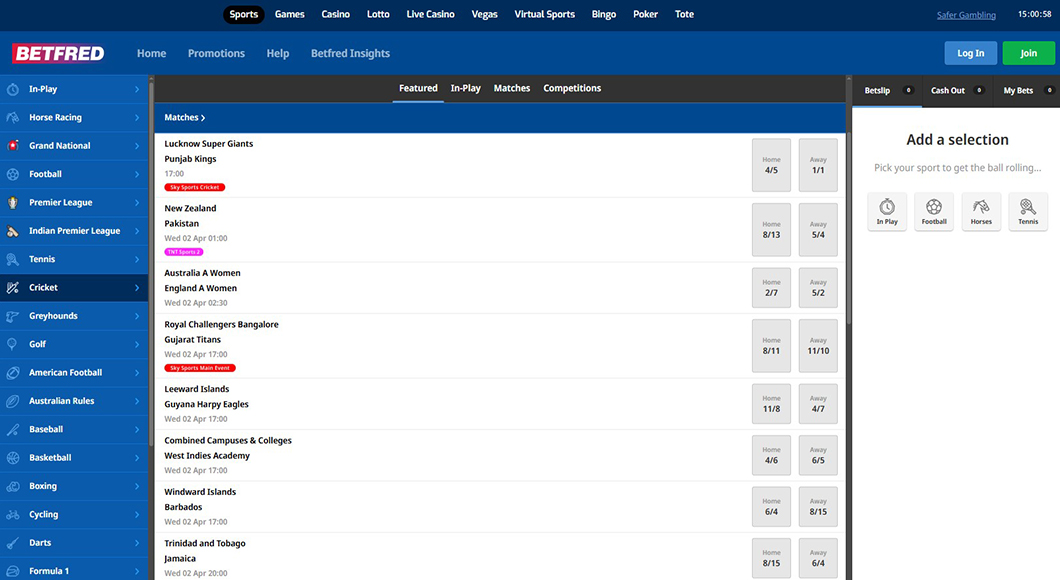Viewport: 1060px width, 580px height.
Task: Click the Greyhounds icon in sidebar
Action: pyautogui.click(x=13, y=316)
